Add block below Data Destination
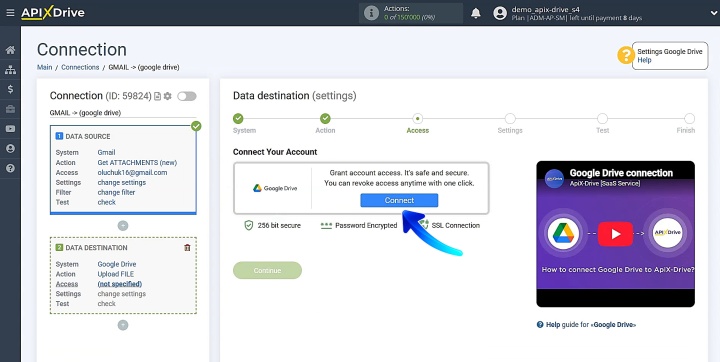This screenshot has width=720, height=362. [x=123, y=325]
